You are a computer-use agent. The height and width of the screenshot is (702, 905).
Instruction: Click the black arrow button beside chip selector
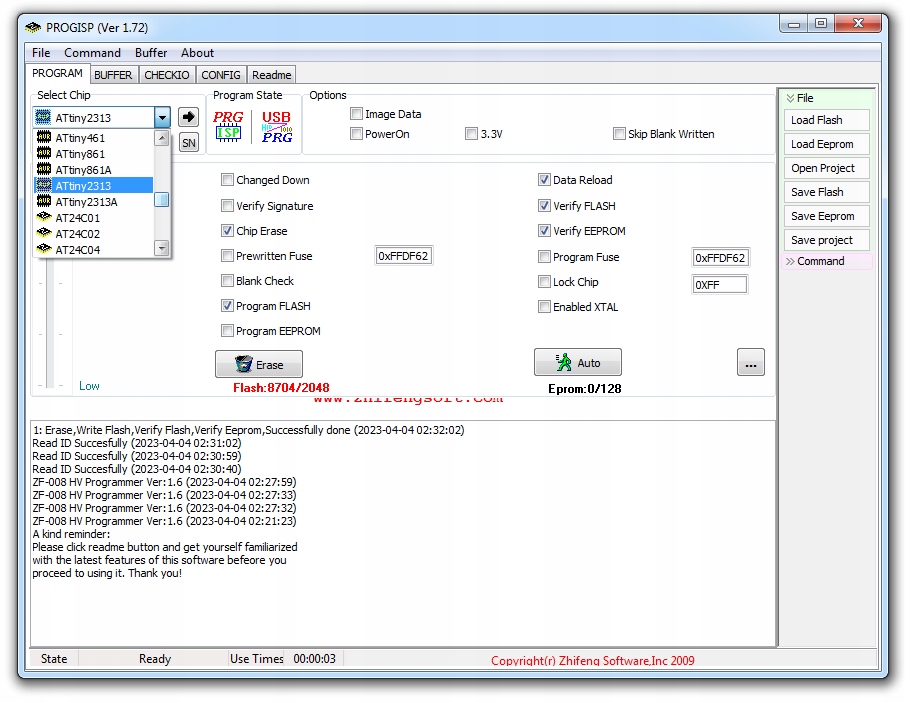[x=188, y=117]
